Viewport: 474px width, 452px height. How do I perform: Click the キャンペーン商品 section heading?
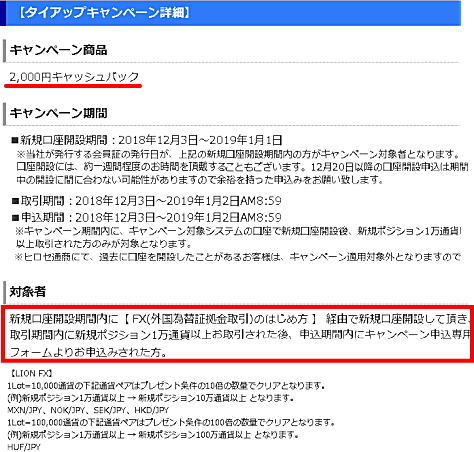58,50
